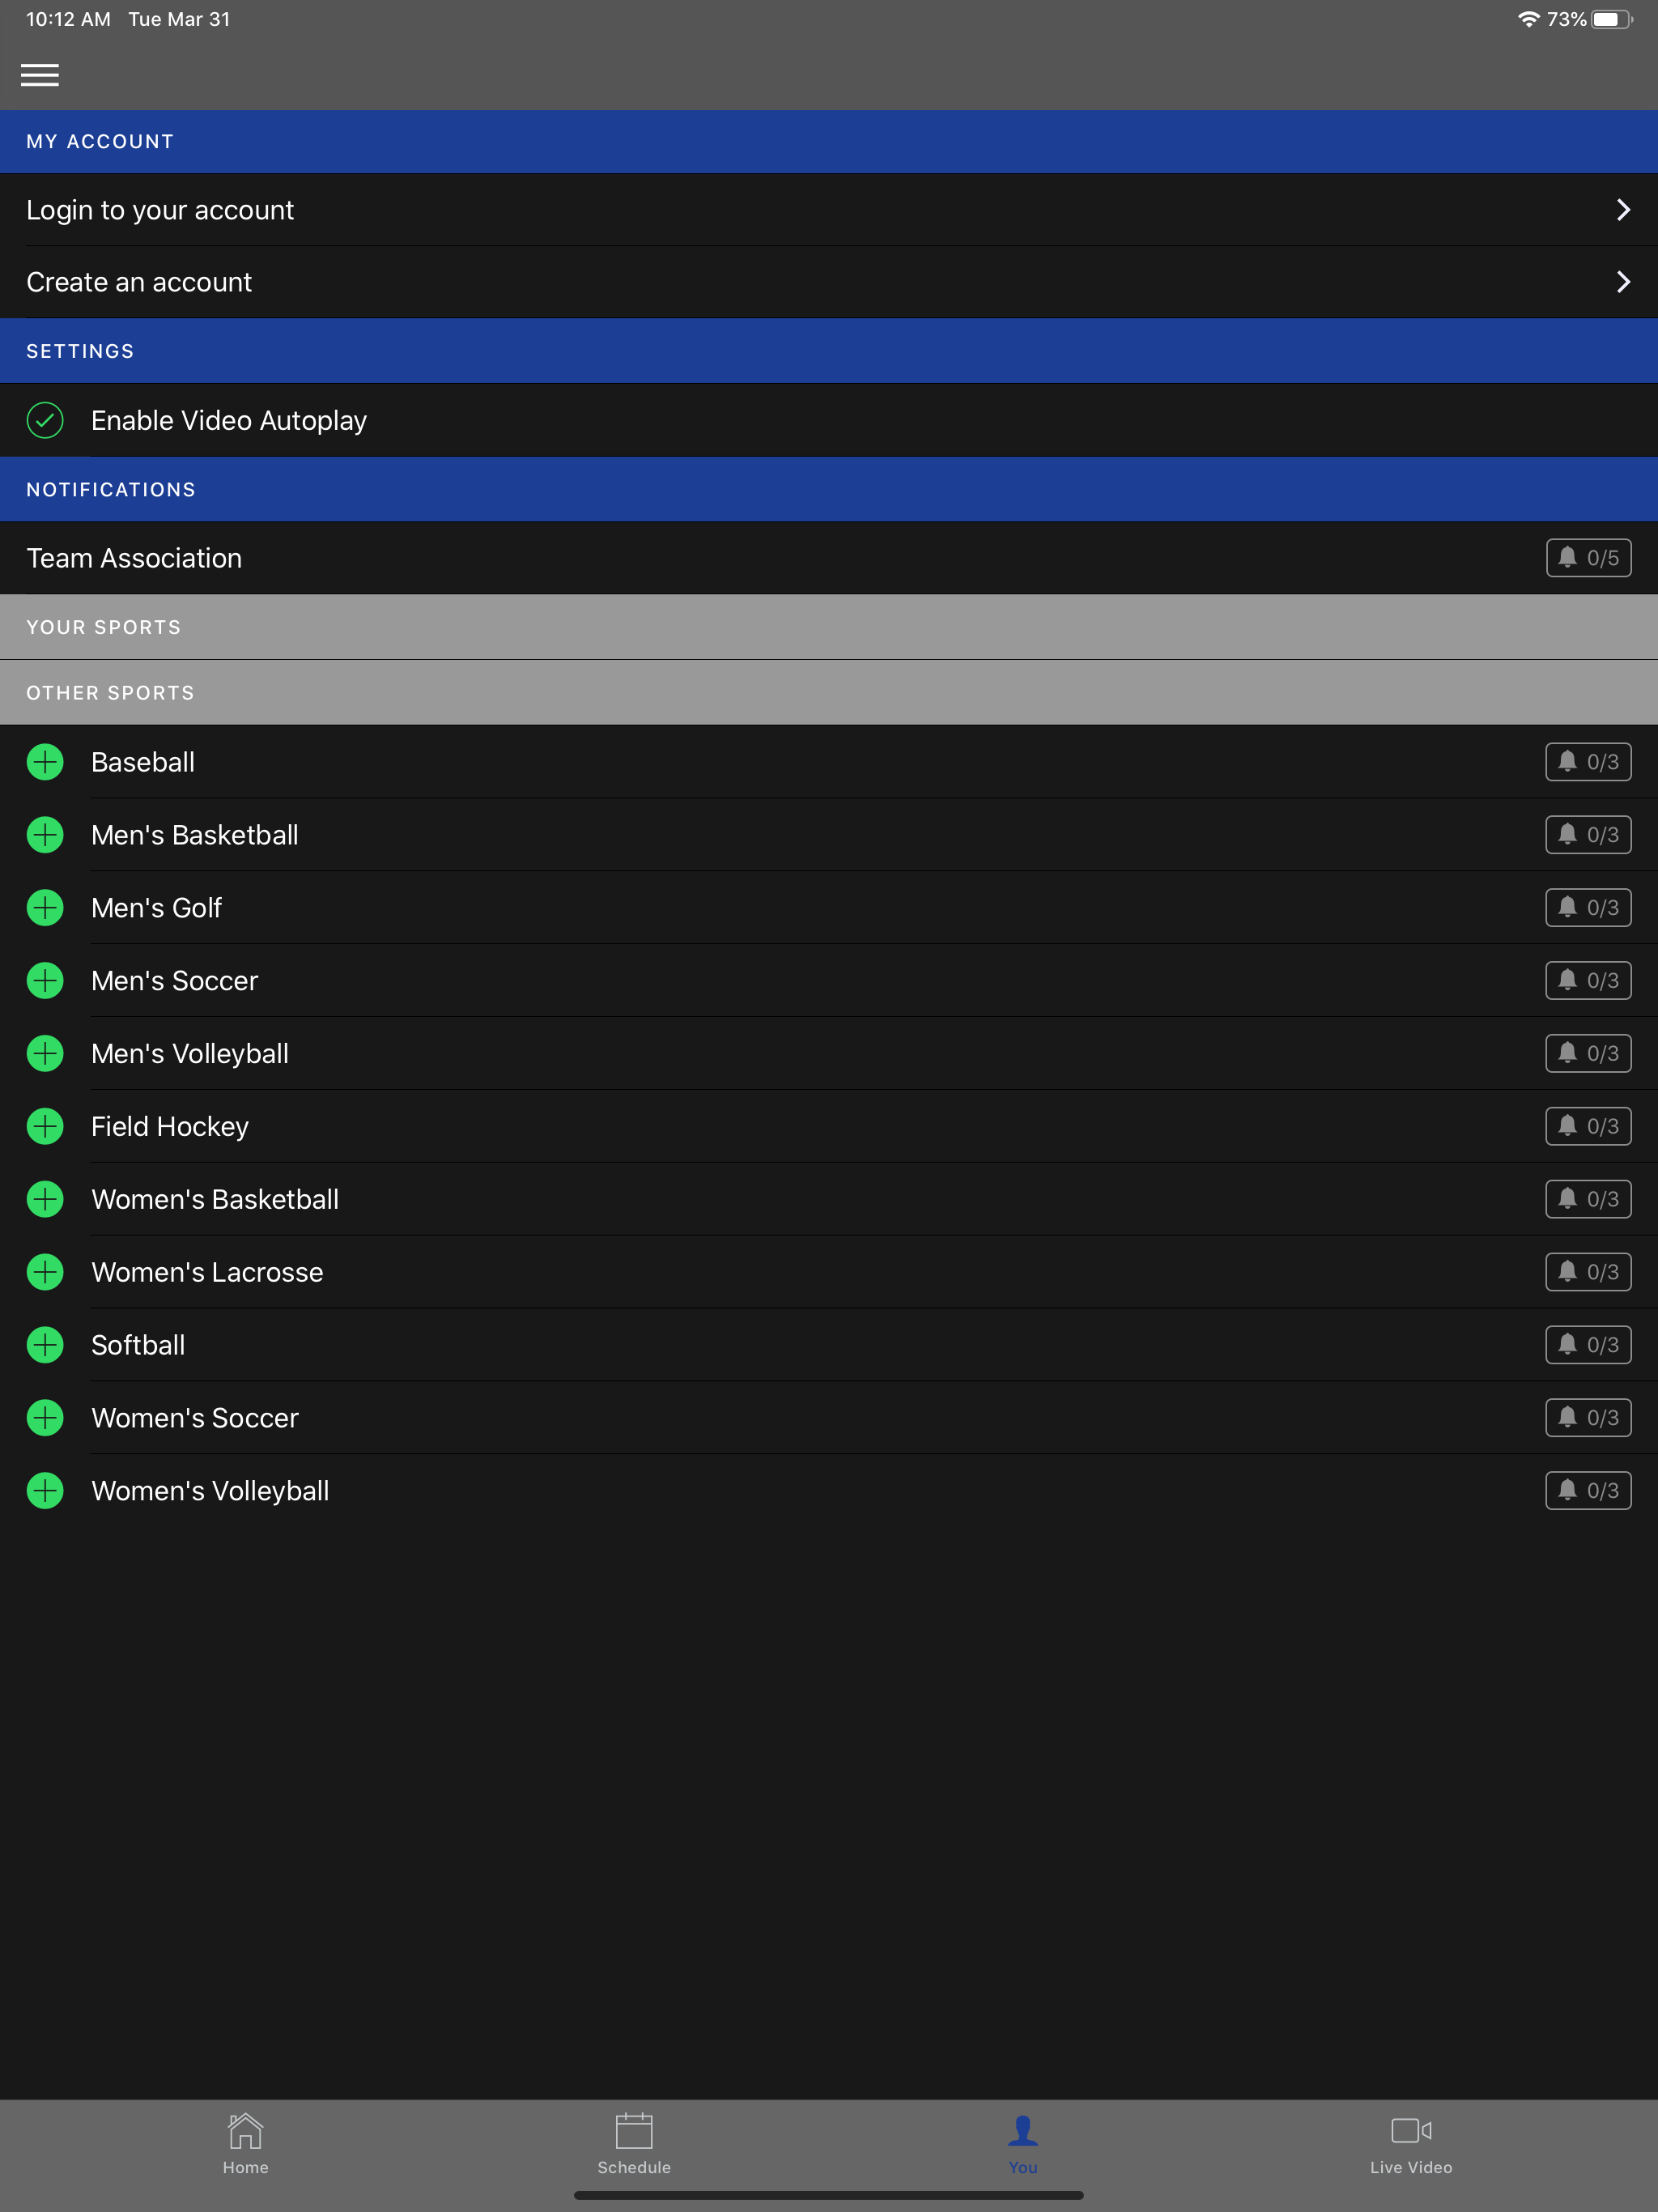Screen dimensions: 1658x2212
Task: Add Men's Volleyball with plus icon
Action: 45,1053
